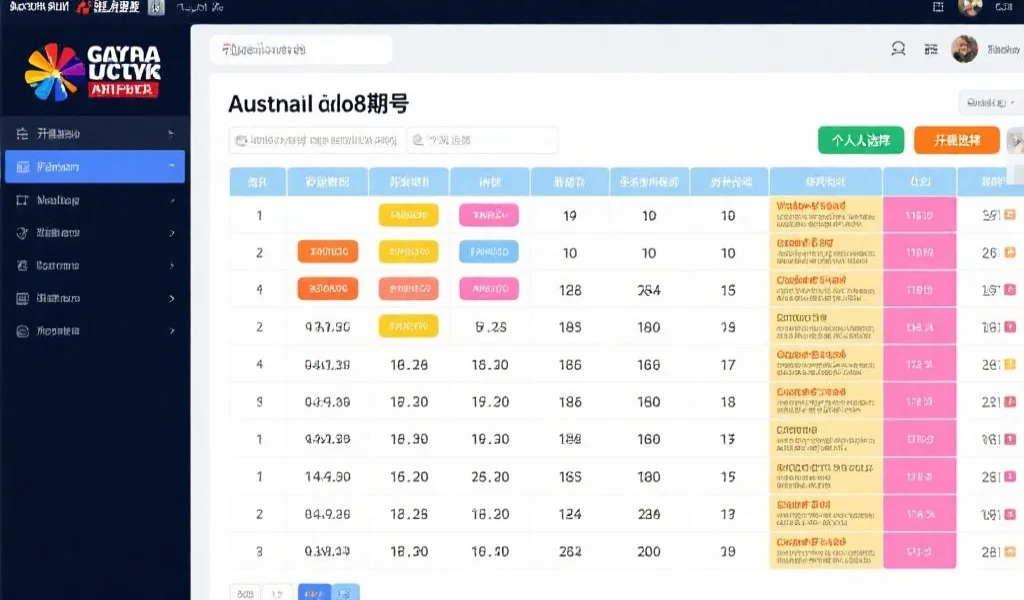Open support via the headset icon in header

[x=898, y=49]
